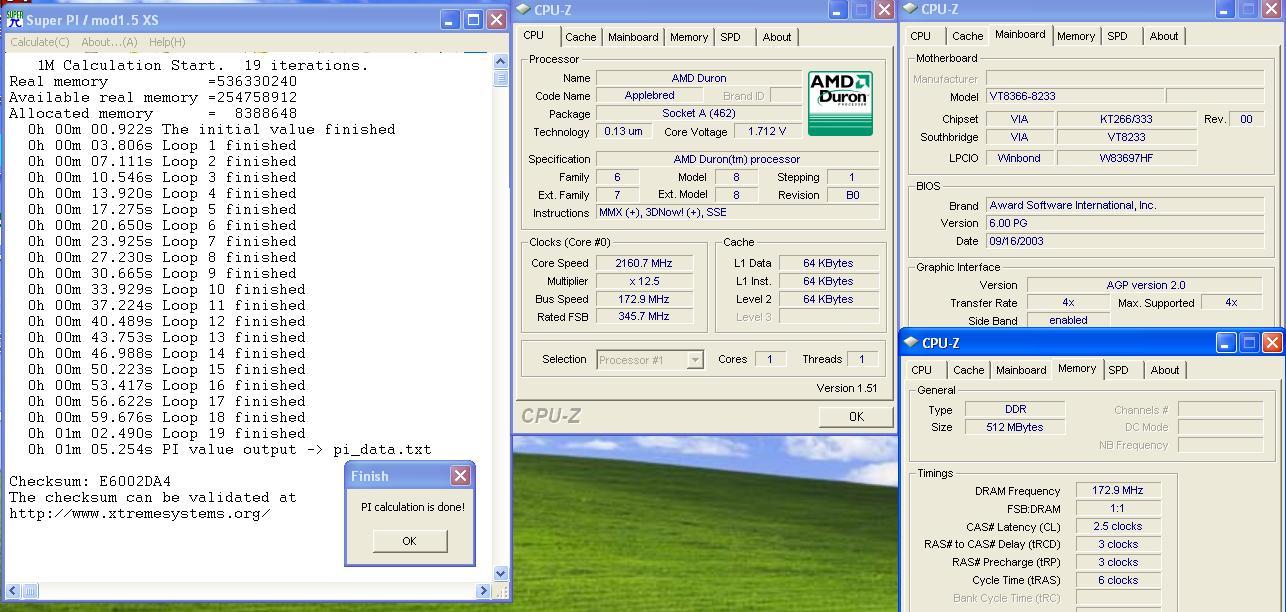Image resolution: width=1286 pixels, height=612 pixels.
Task: Select Memory tab in the Mainboard CPU-Z window
Action: (x=1076, y=36)
